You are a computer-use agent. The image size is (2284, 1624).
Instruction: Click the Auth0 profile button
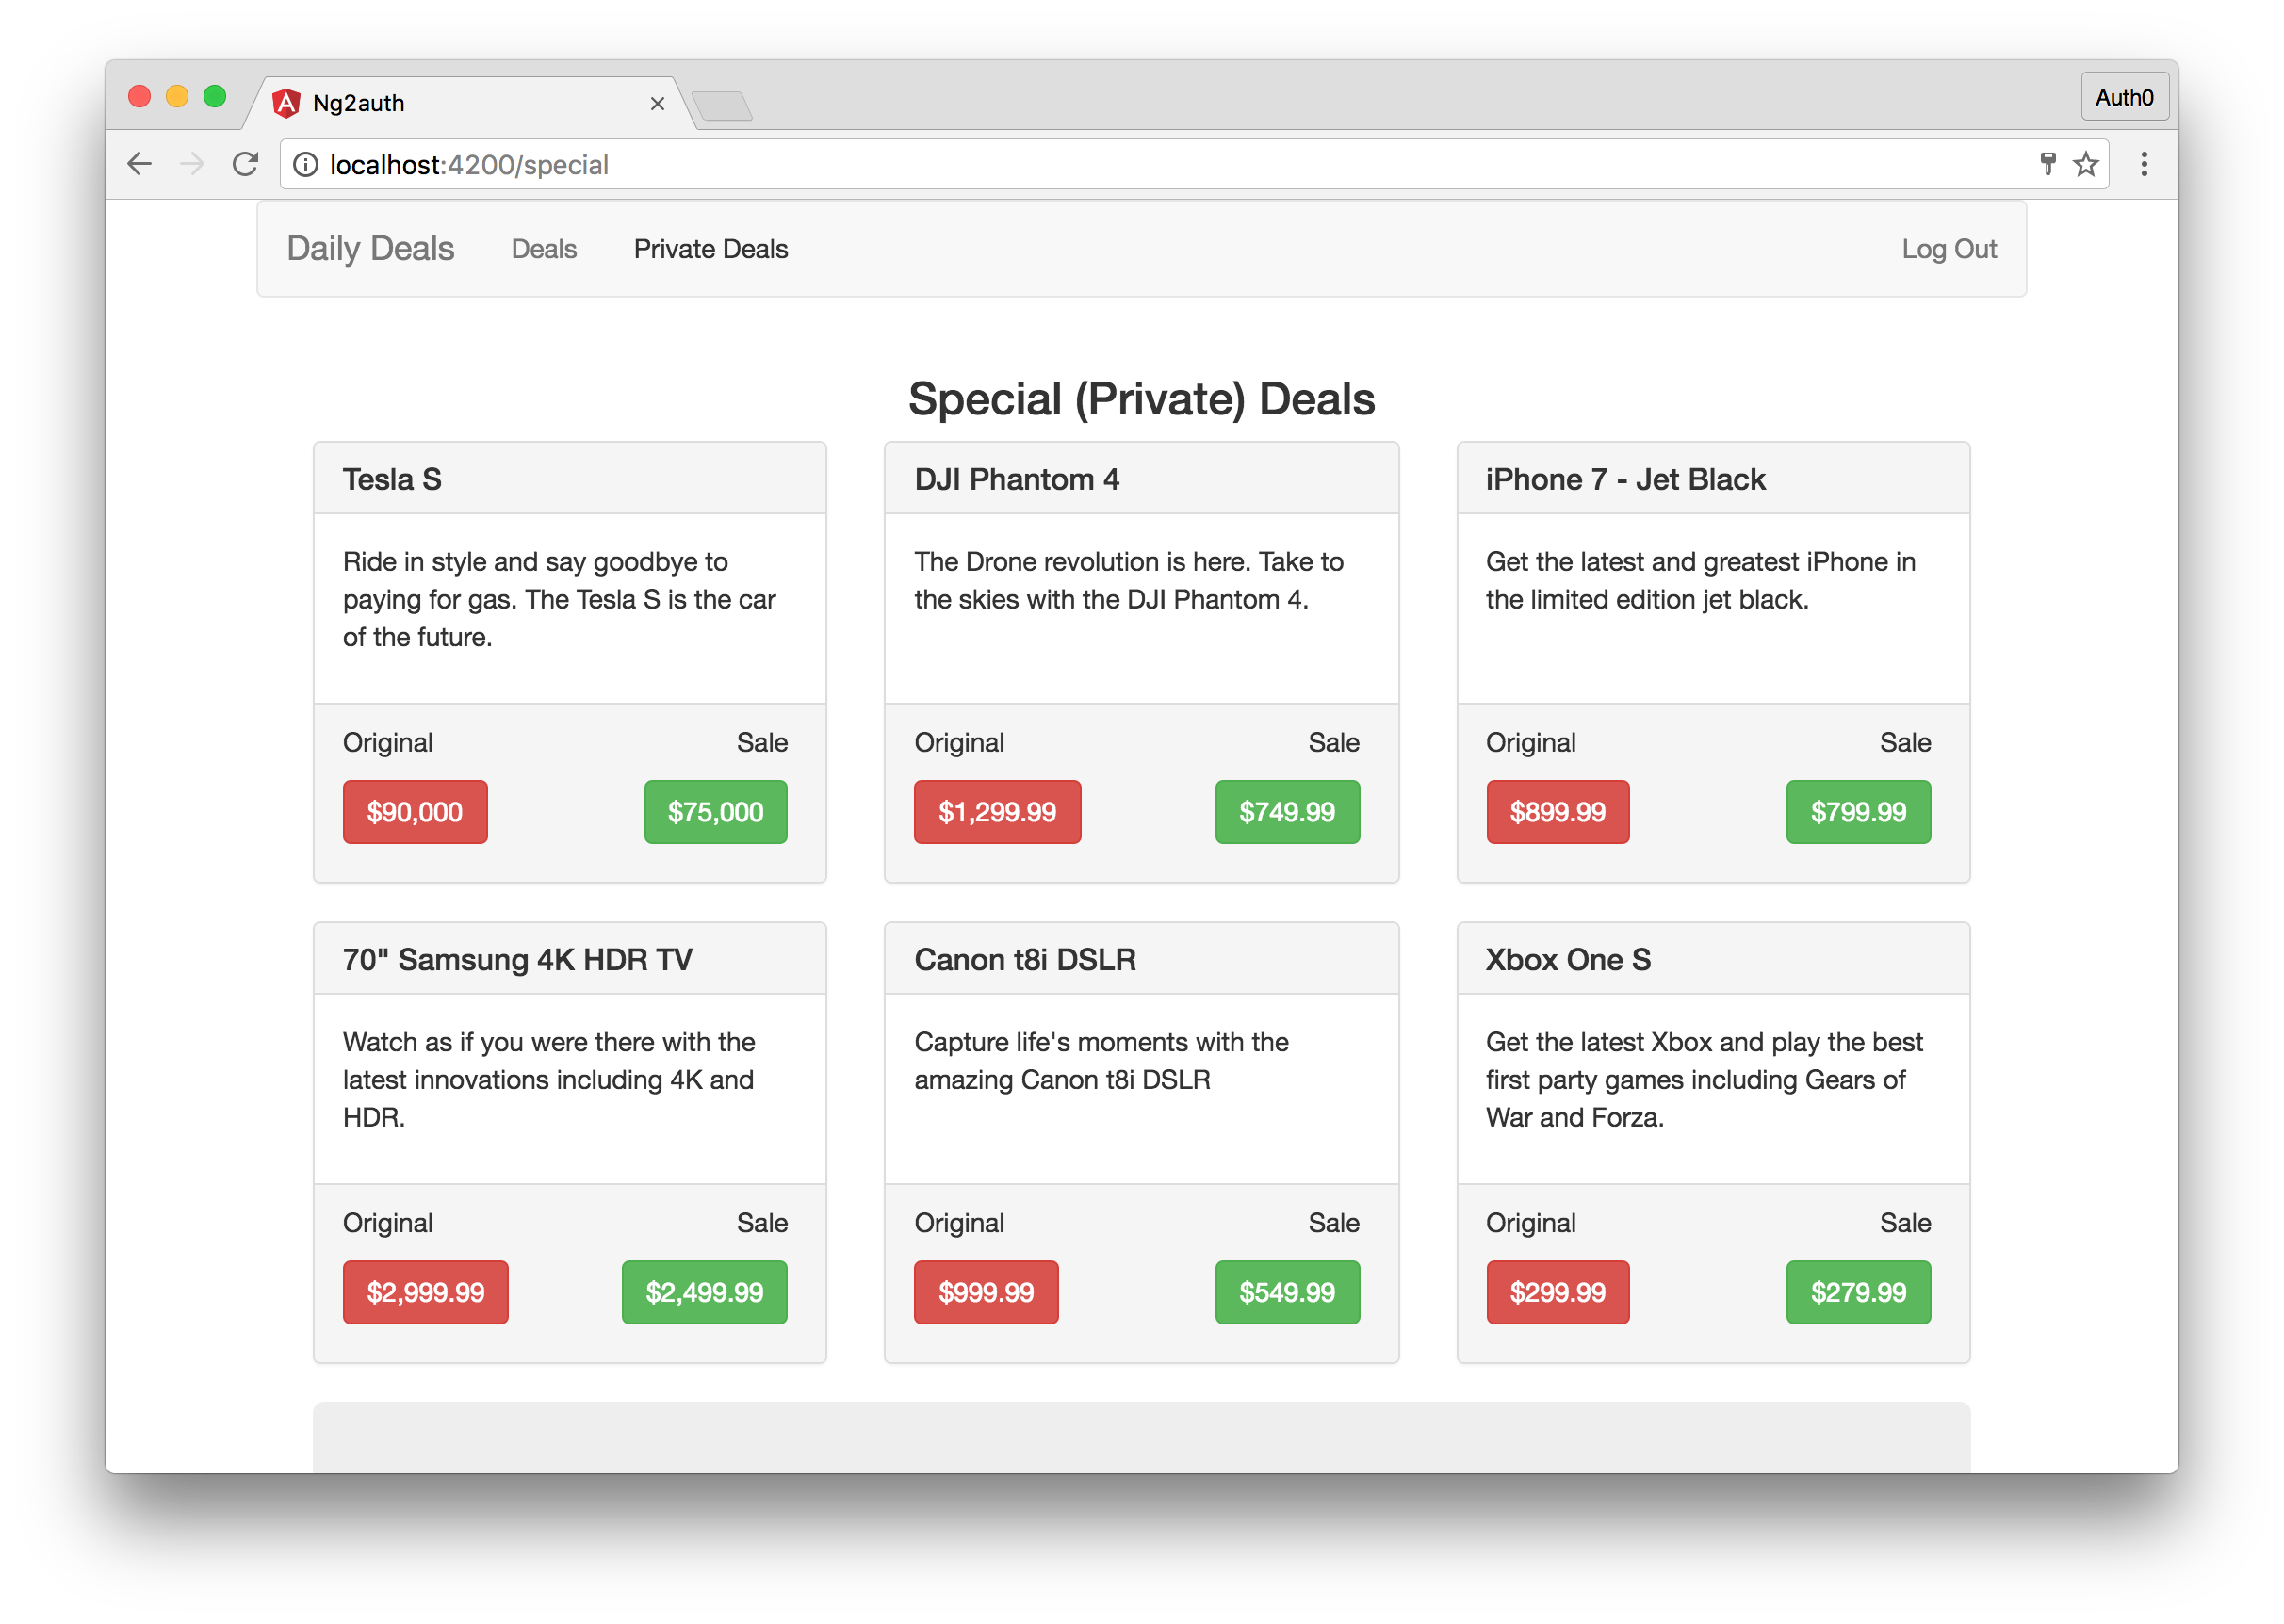[x=2124, y=97]
